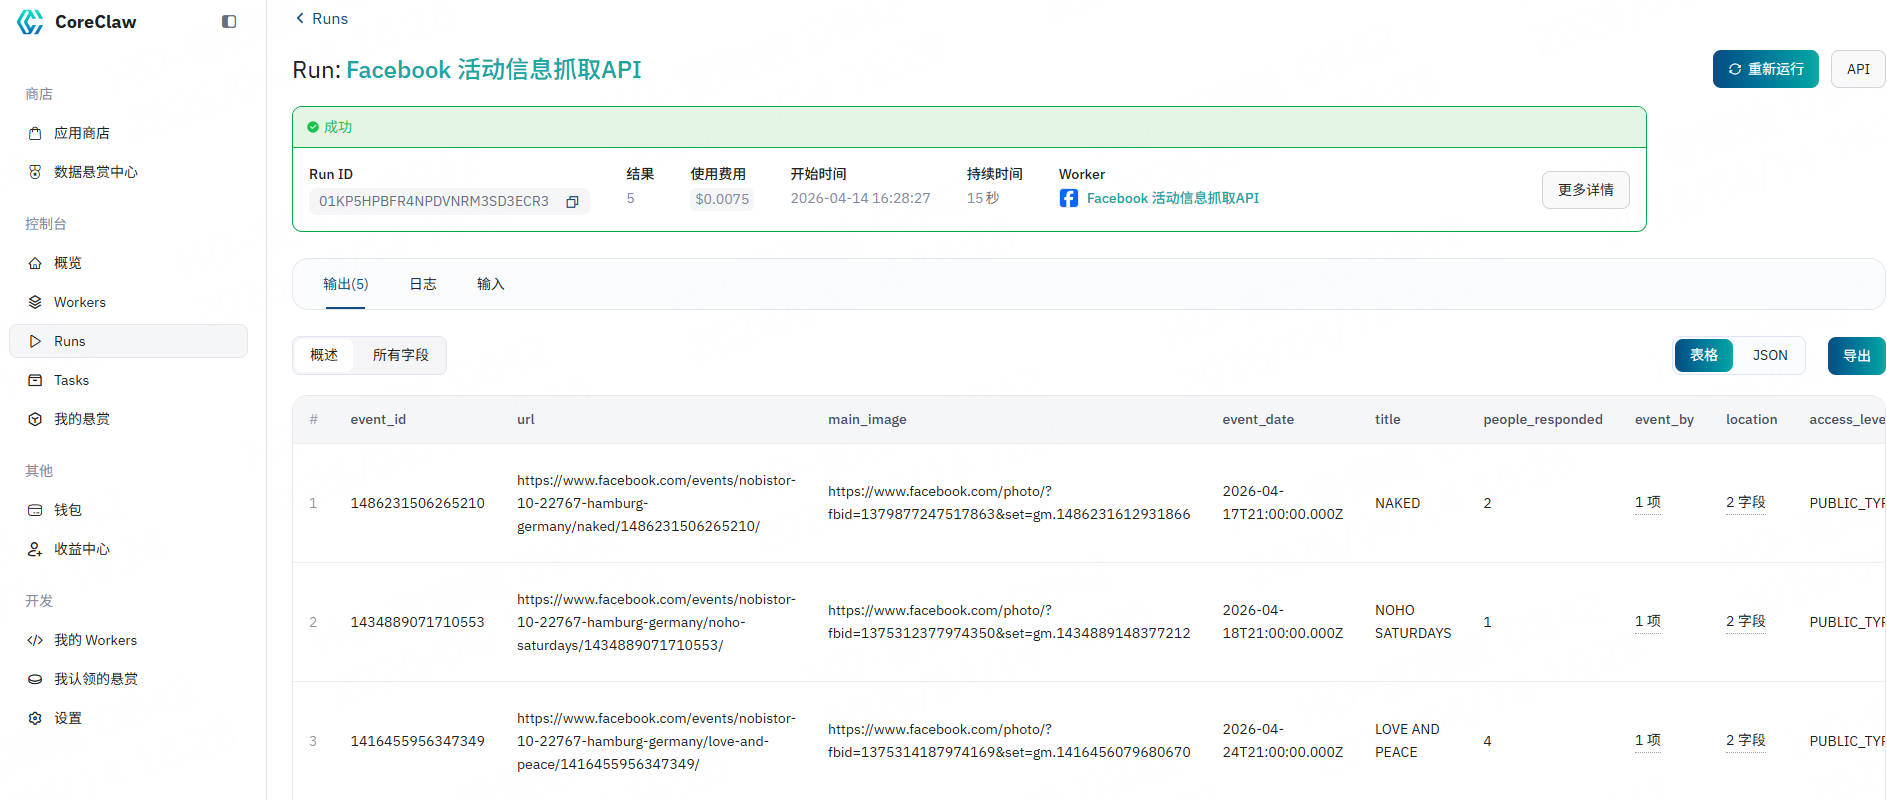Select the 所有字段 field view
Screen dimensions: 1887x800
pos(400,355)
